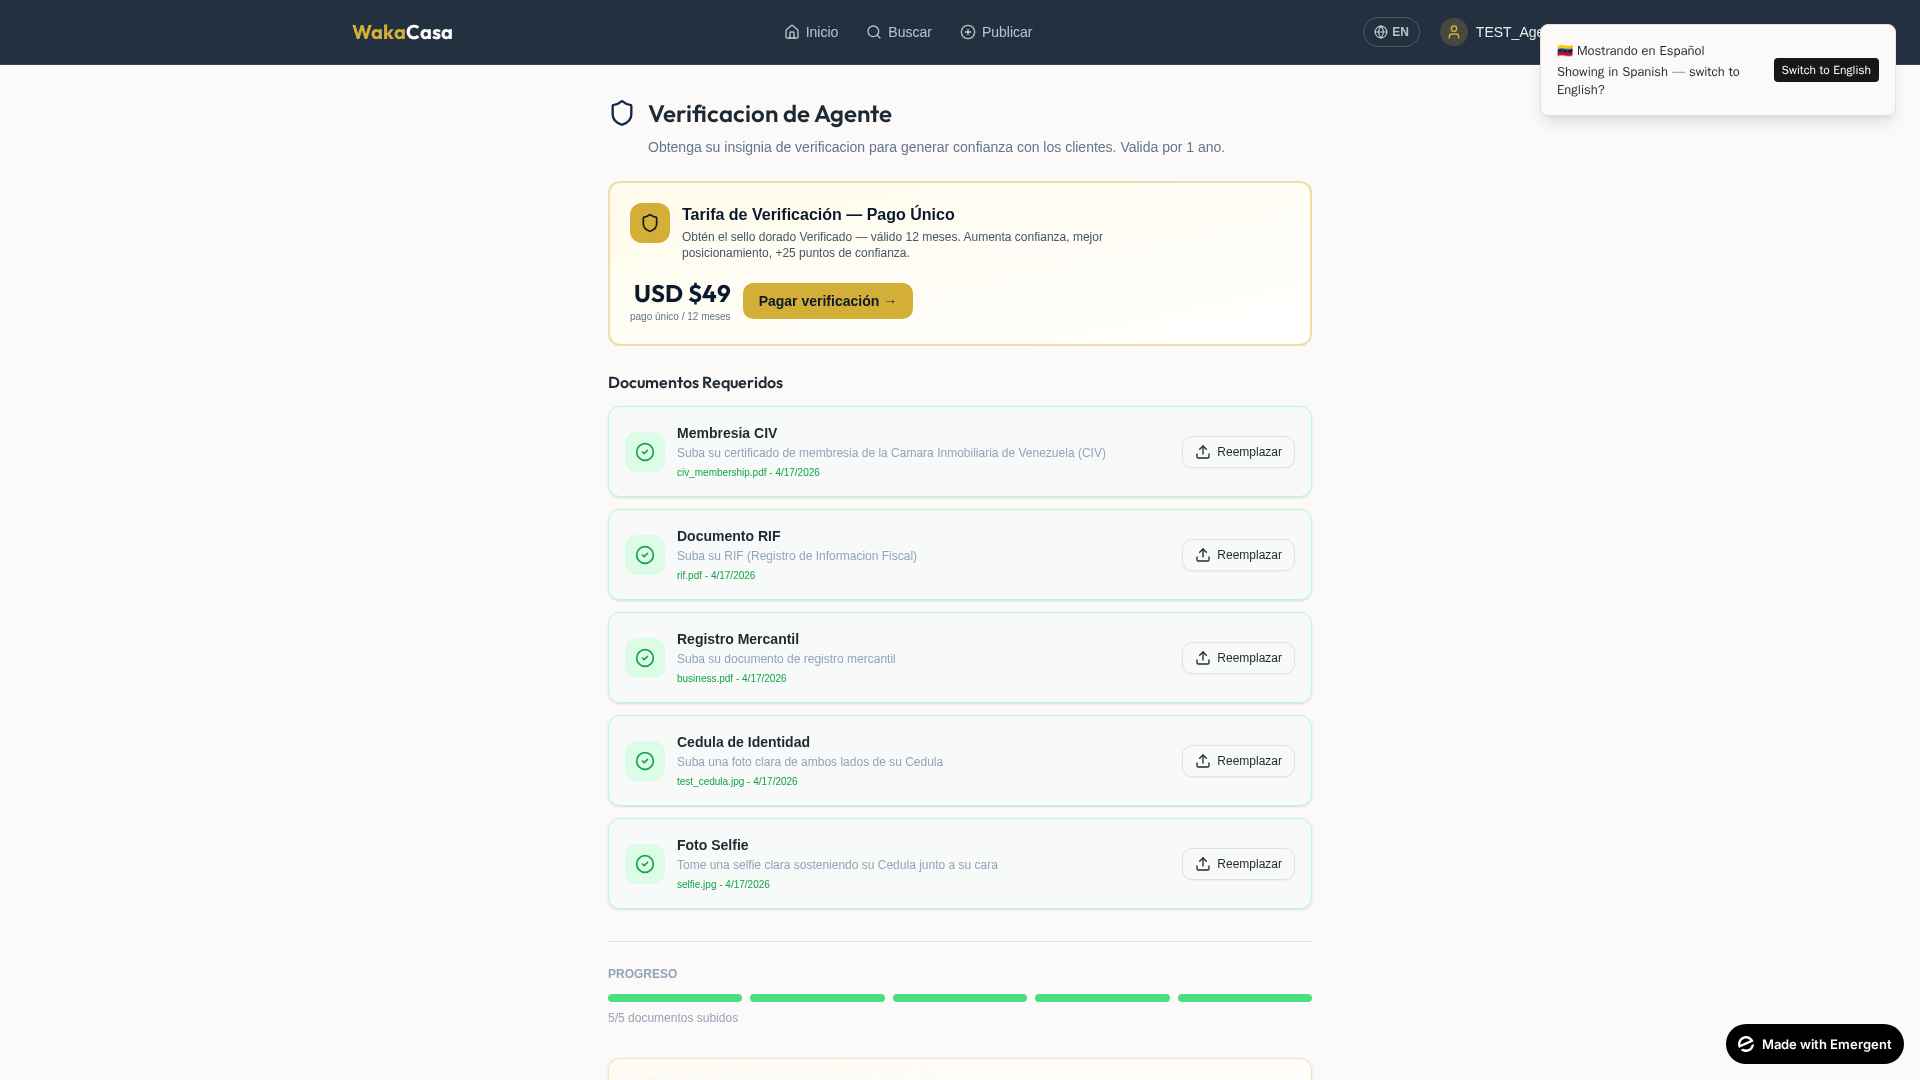
Task: Click the Documentos Requeridos heading
Action: (695, 383)
